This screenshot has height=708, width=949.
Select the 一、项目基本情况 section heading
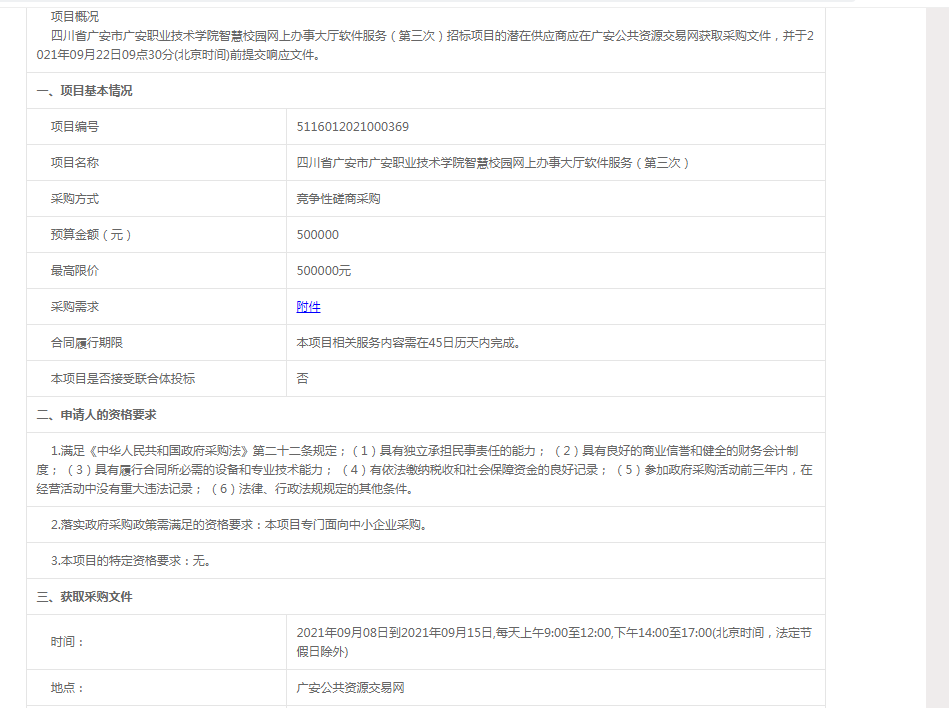(x=84, y=91)
